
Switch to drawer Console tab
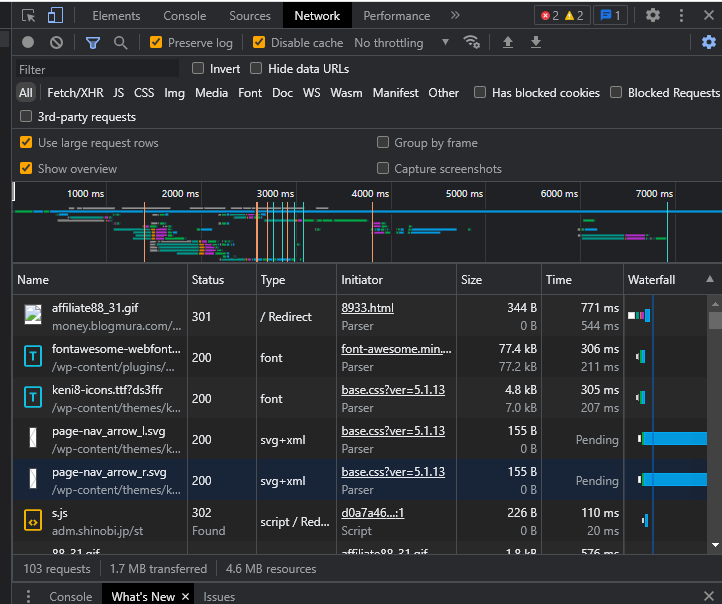pyautogui.click(x=70, y=597)
